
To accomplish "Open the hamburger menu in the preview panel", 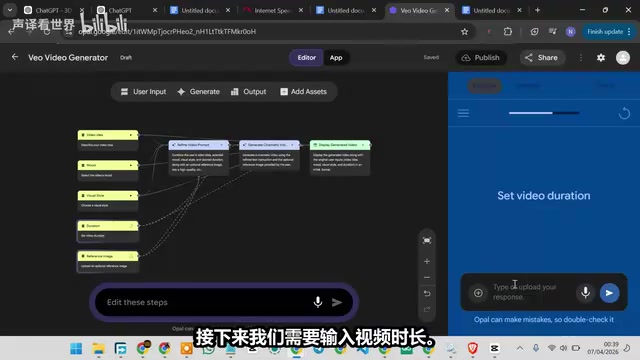I will (463, 113).
